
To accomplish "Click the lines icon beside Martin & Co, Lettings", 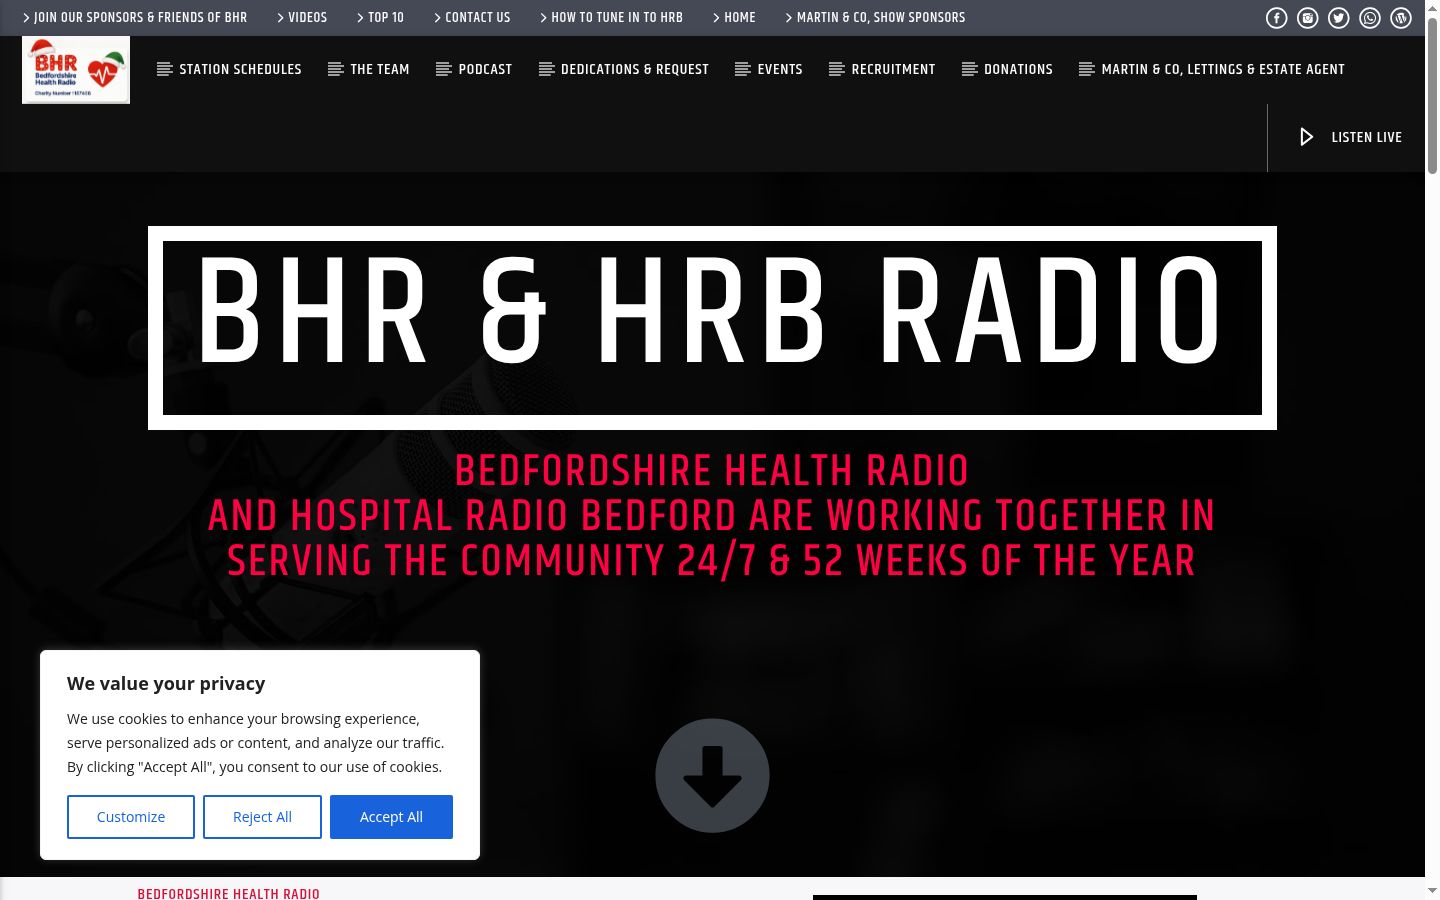I will pos(1087,69).
